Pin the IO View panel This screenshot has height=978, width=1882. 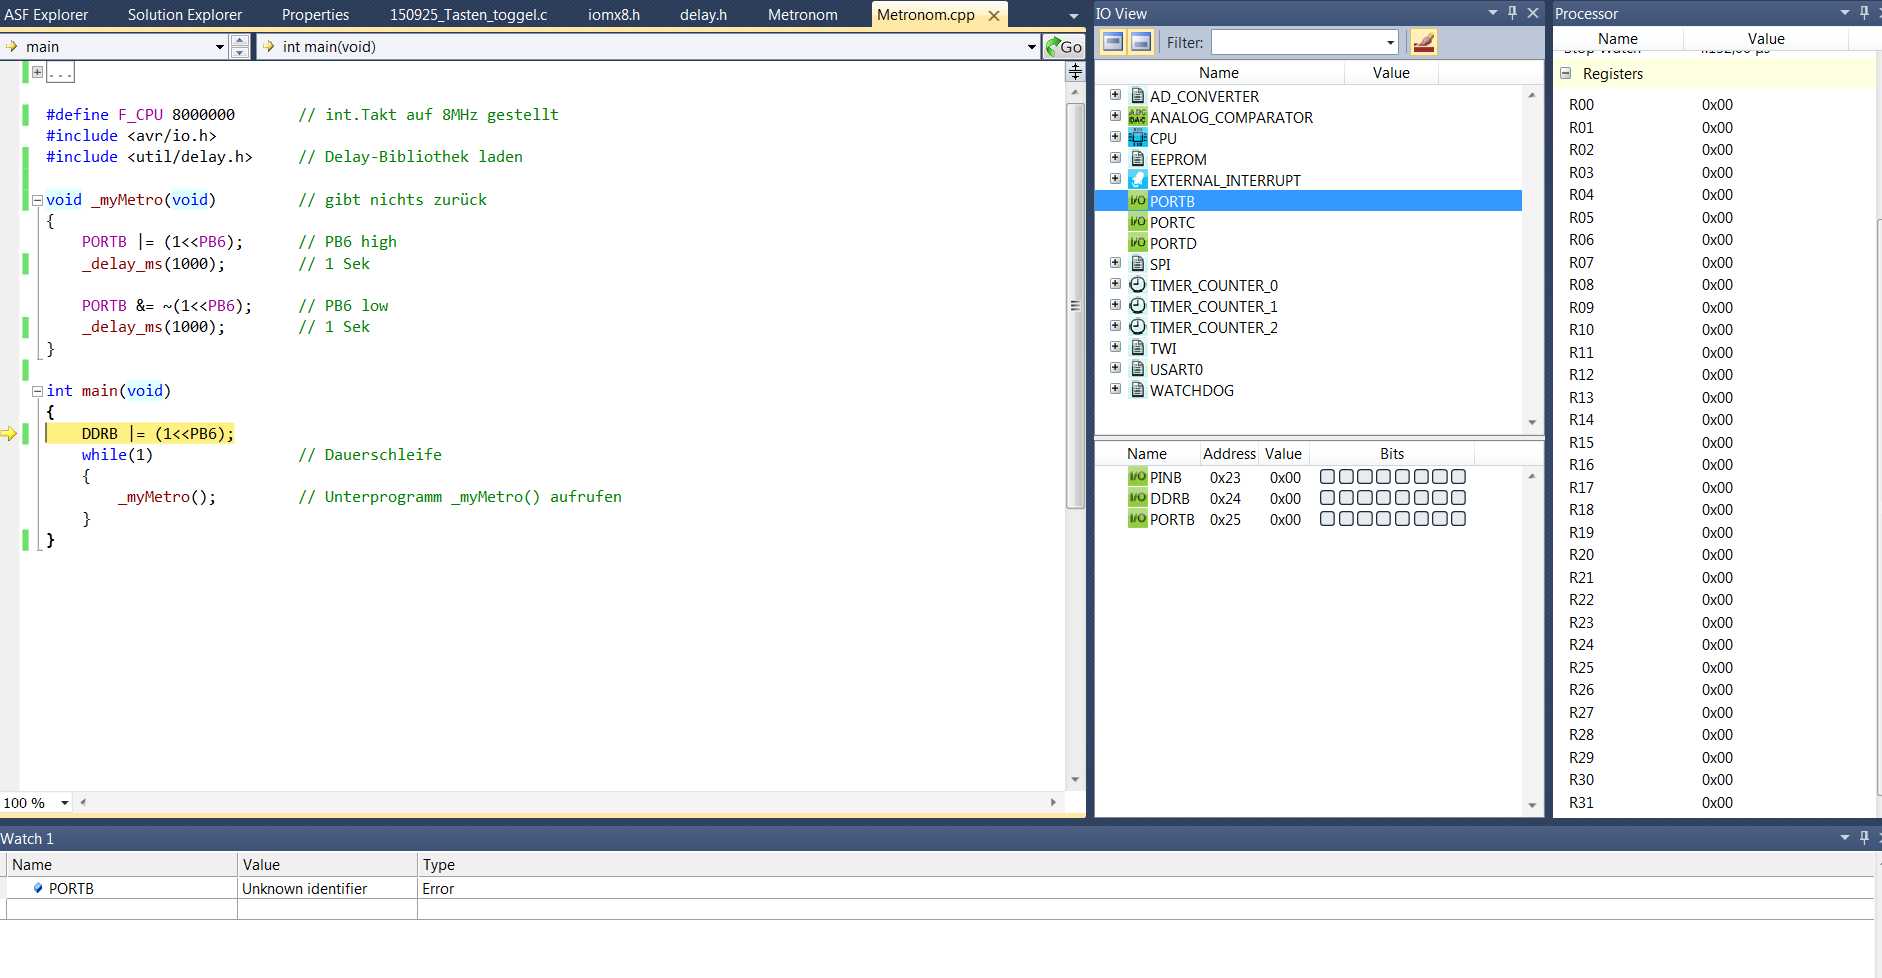tap(1512, 13)
